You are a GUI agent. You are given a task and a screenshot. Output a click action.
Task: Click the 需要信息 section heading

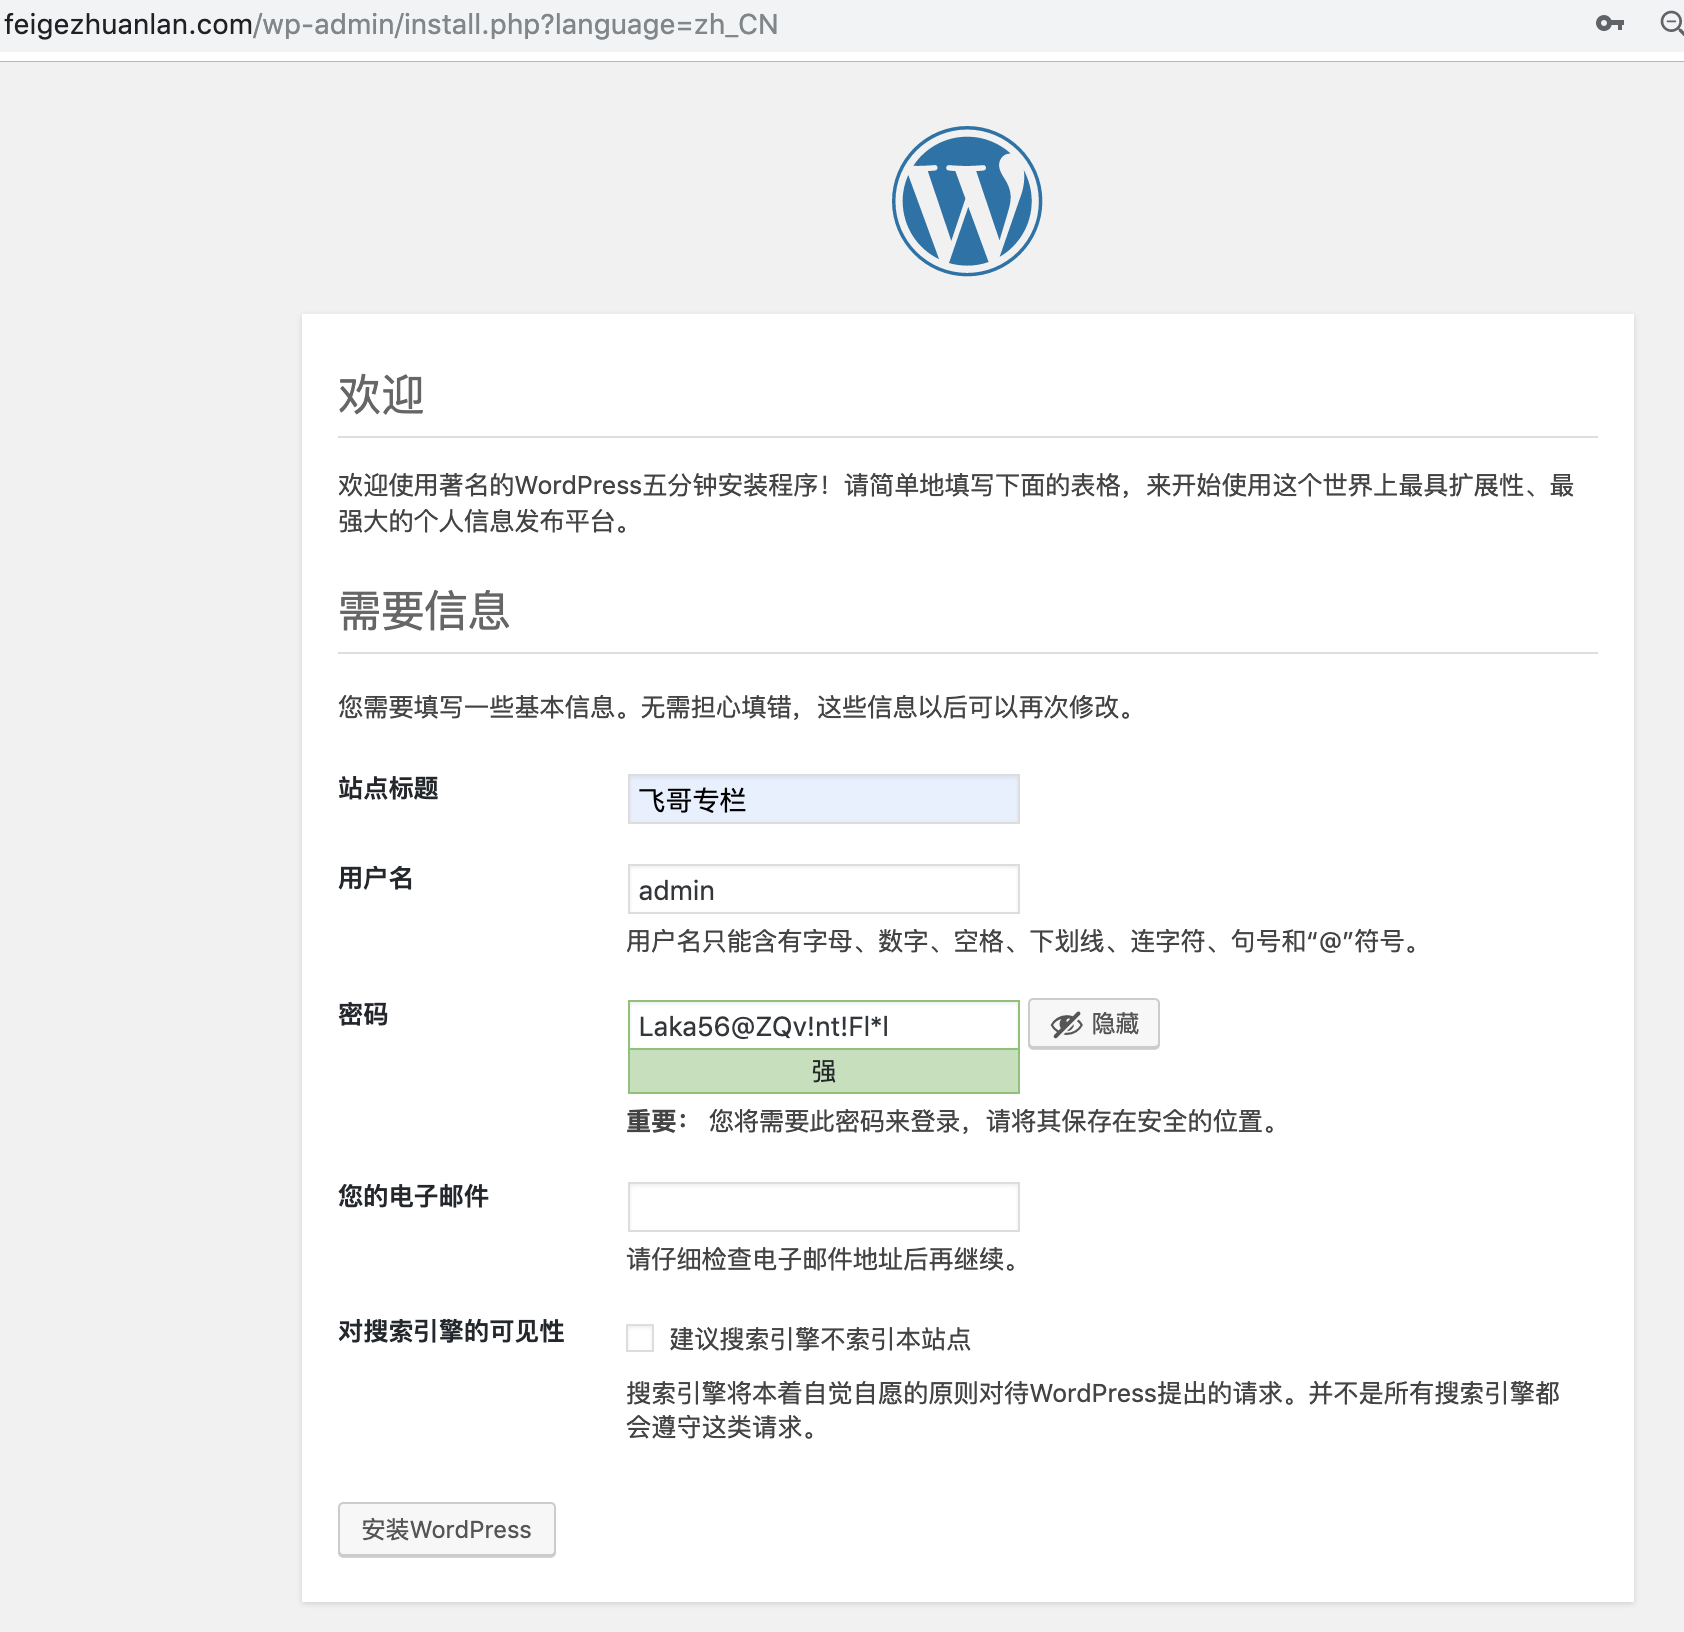point(423,612)
